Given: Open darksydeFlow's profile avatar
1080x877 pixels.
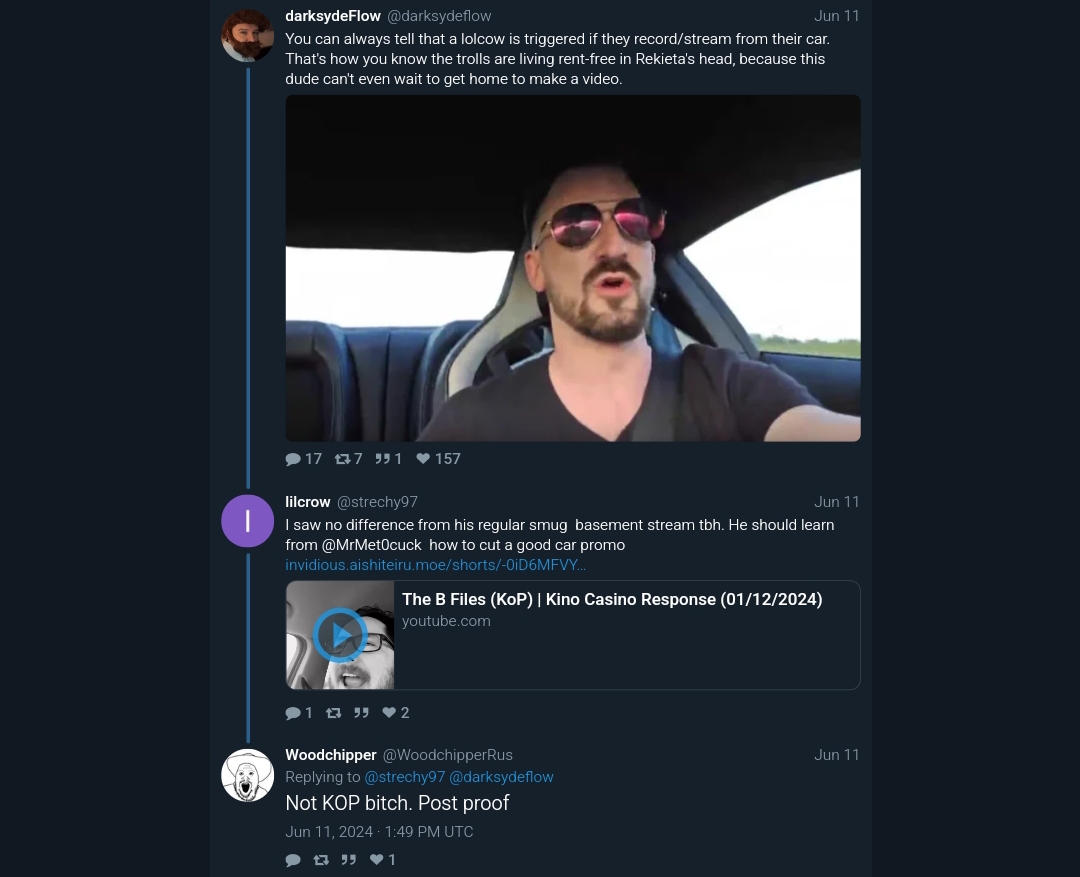Looking at the screenshot, I should 247,35.
